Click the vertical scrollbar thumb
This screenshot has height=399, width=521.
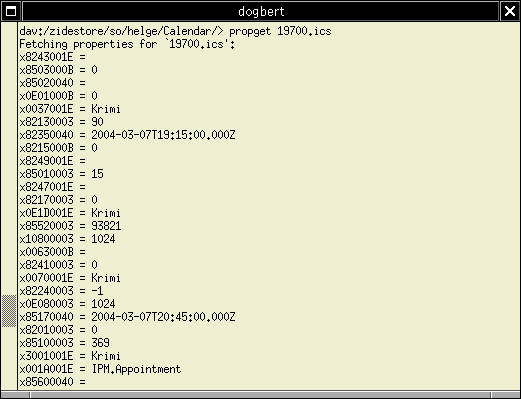tap(9, 311)
